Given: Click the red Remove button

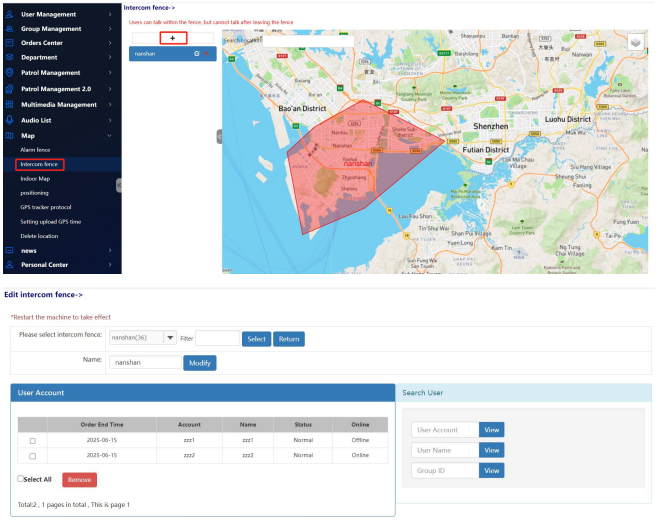Looking at the screenshot, I should pyautogui.click(x=79, y=480).
